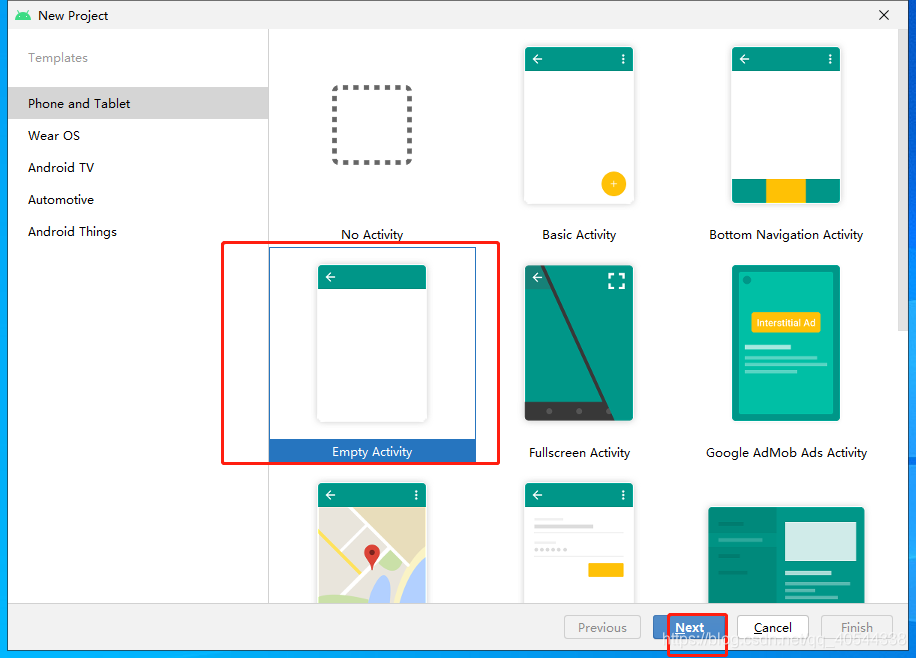
Task: Click the Previous button
Action: click(x=602, y=627)
